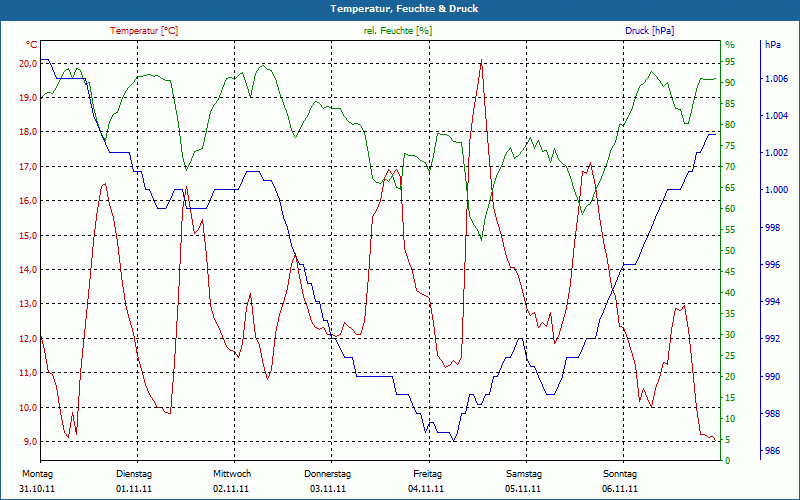Click the 986 pressure axis value
The width and height of the screenshot is (800, 500).
pyautogui.click(x=772, y=451)
